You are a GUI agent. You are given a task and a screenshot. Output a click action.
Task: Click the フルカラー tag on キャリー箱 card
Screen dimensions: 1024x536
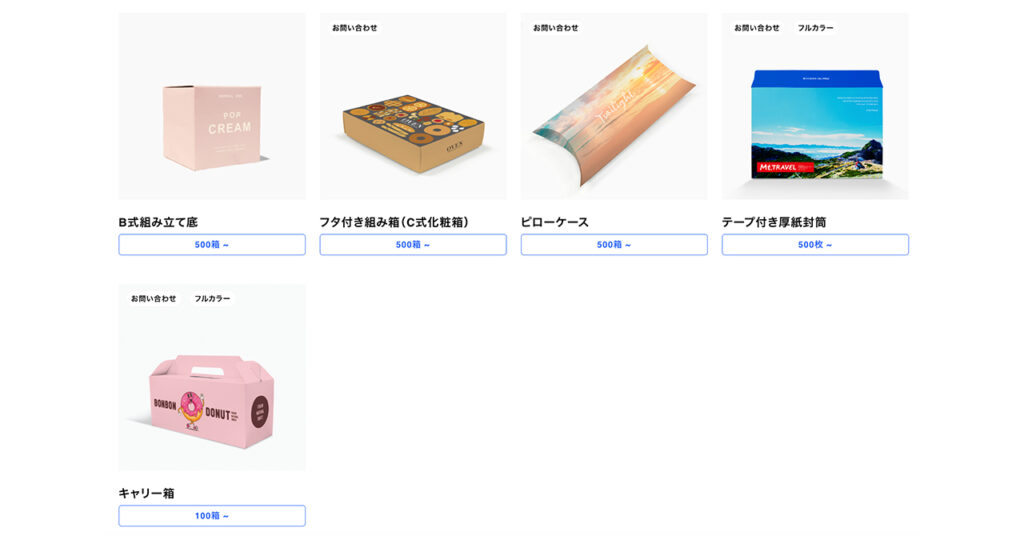(x=212, y=298)
